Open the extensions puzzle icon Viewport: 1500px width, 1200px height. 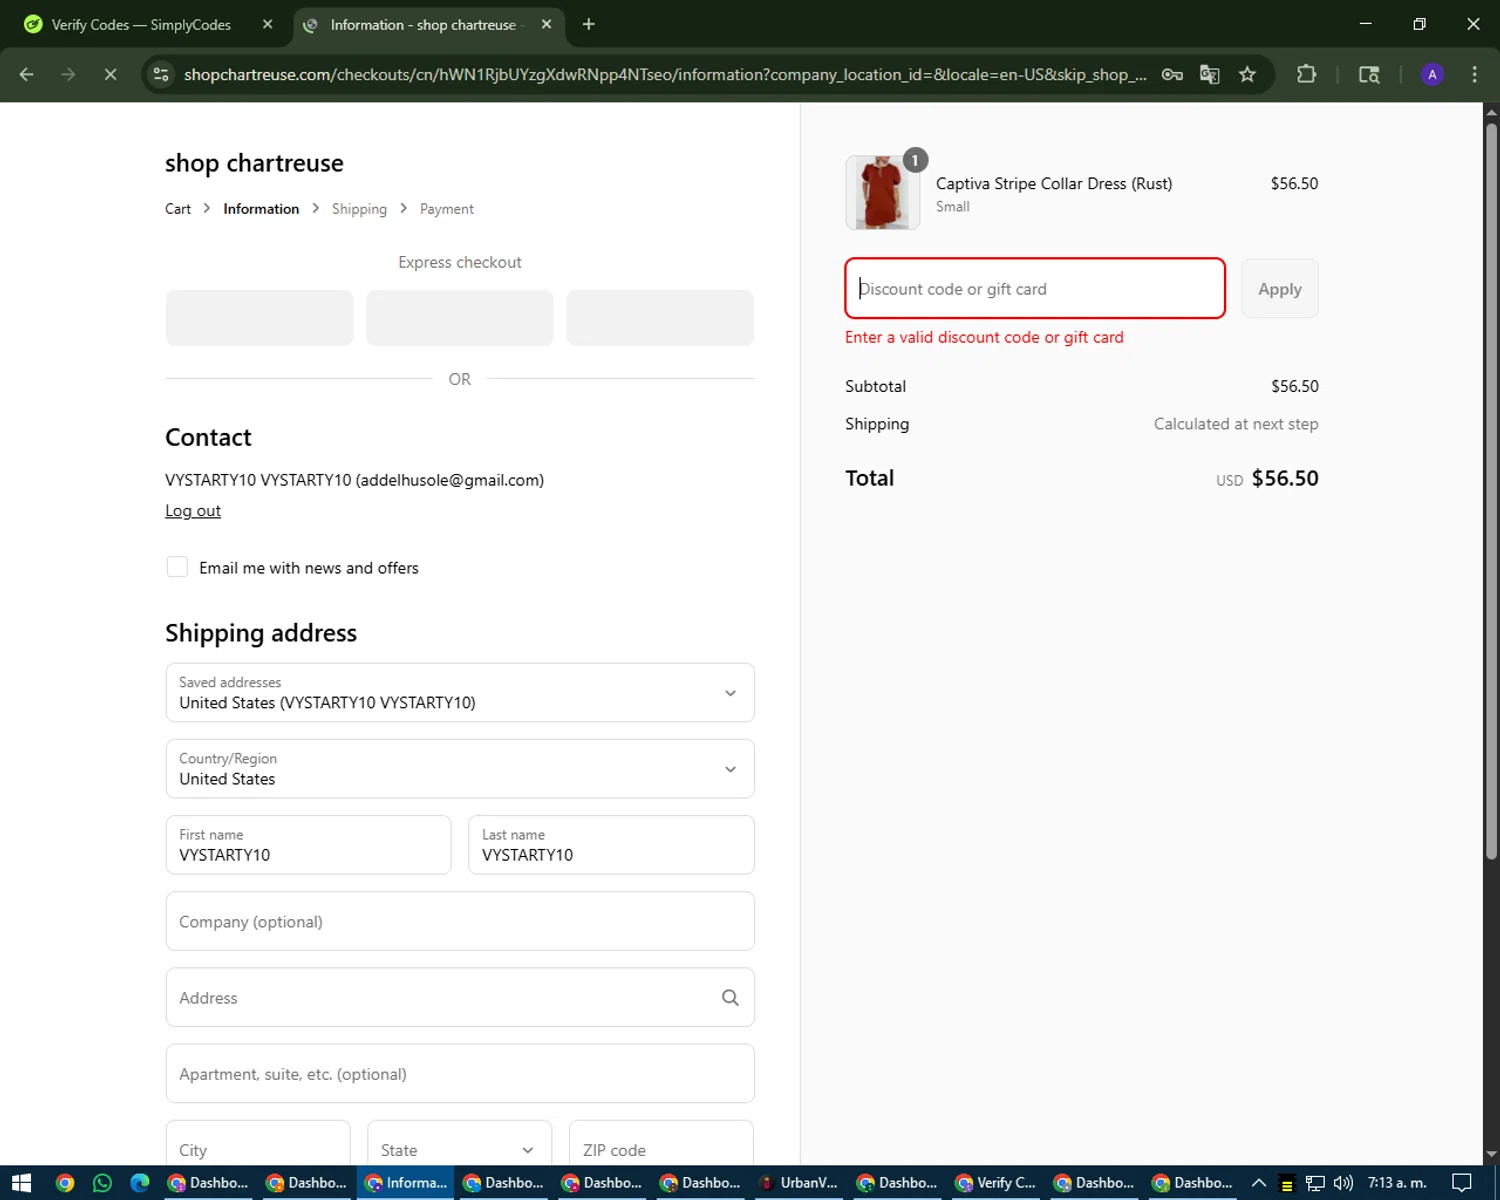tap(1306, 74)
